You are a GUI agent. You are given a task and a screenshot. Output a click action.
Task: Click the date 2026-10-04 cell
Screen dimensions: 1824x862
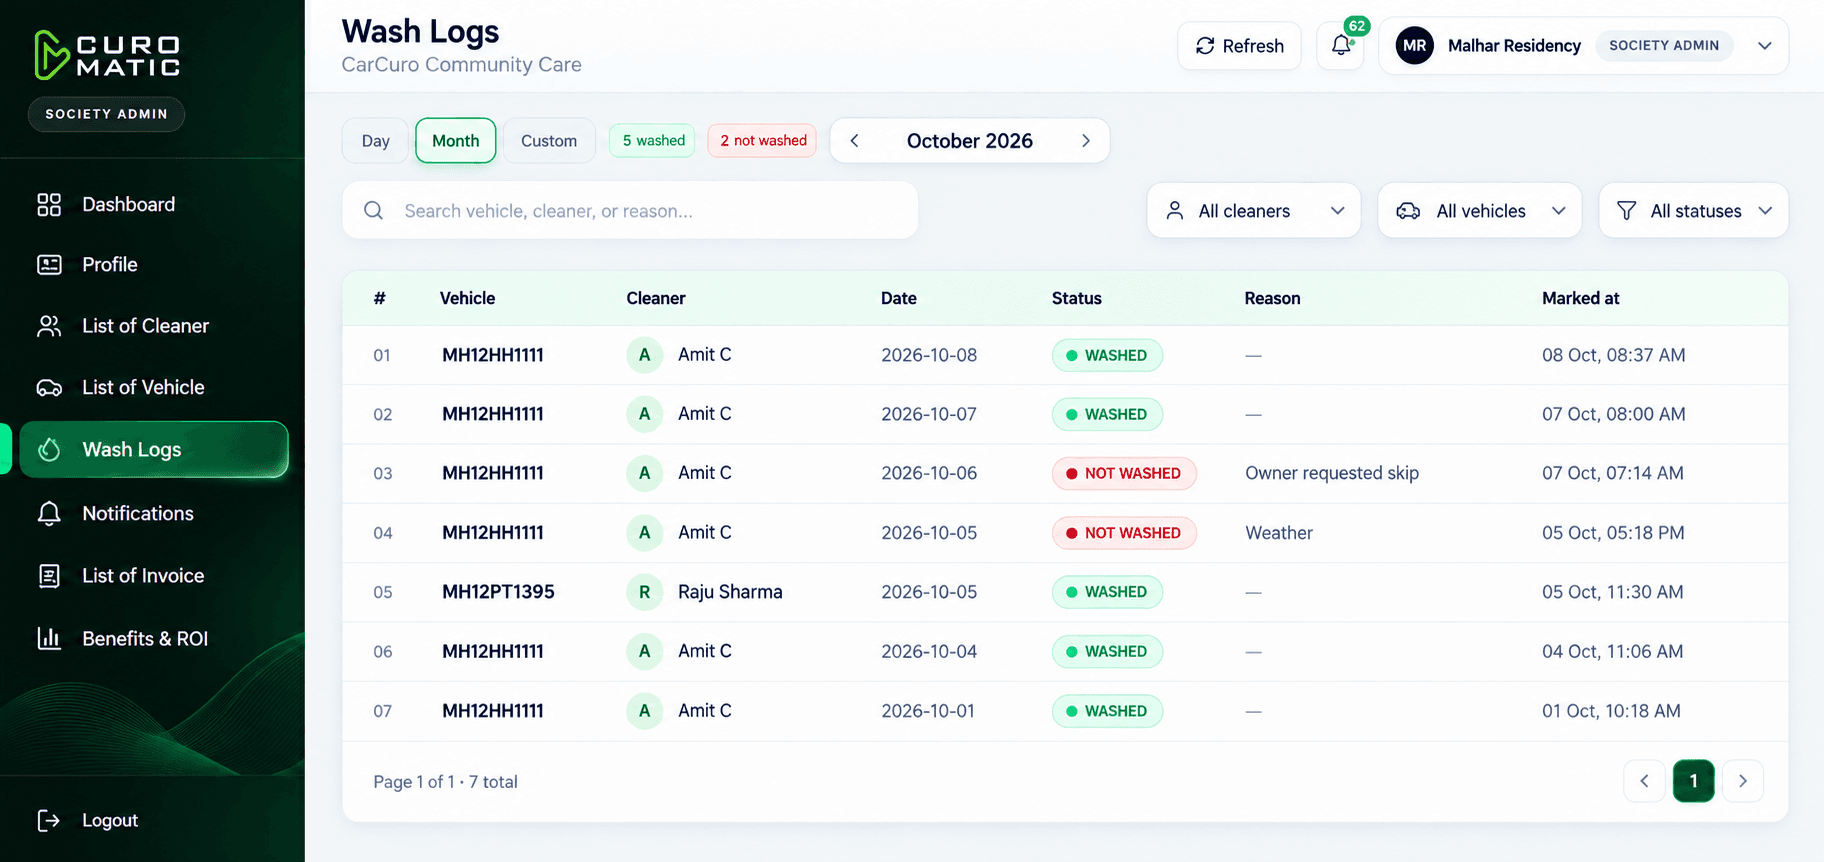[929, 652]
